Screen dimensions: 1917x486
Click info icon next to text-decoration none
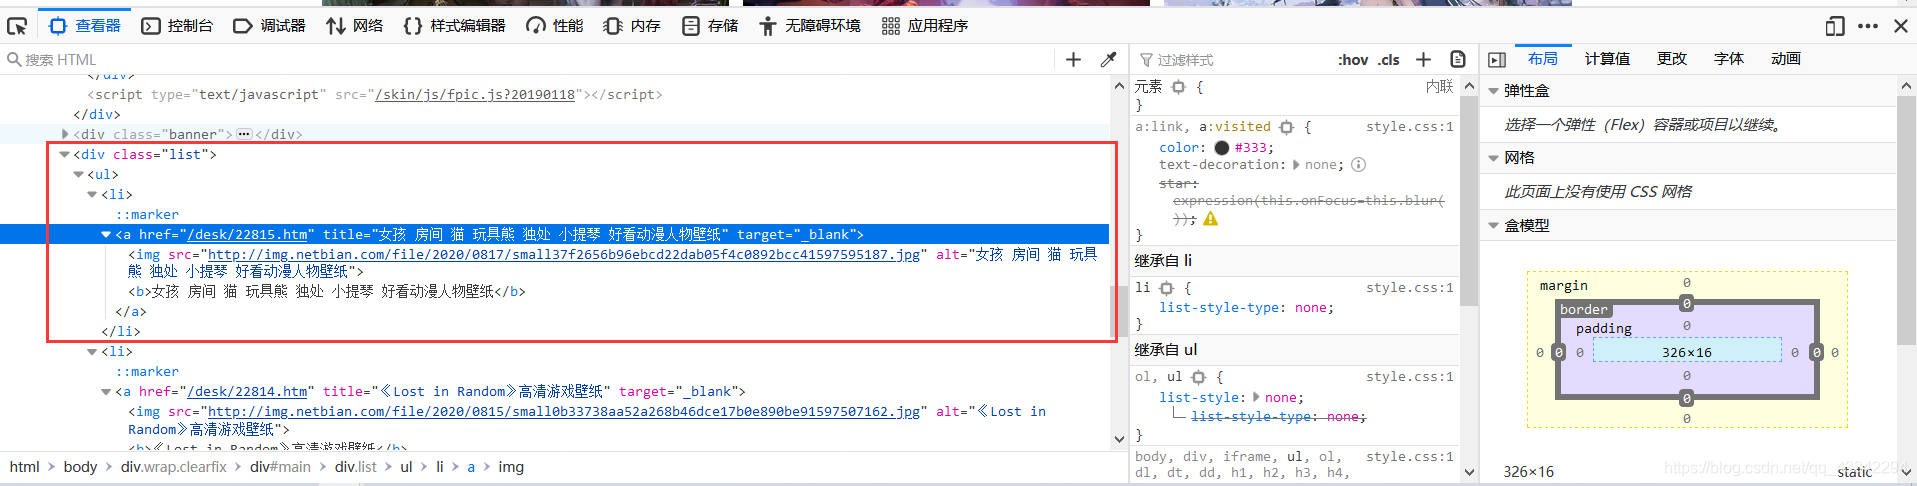pyautogui.click(x=1358, y=165)
